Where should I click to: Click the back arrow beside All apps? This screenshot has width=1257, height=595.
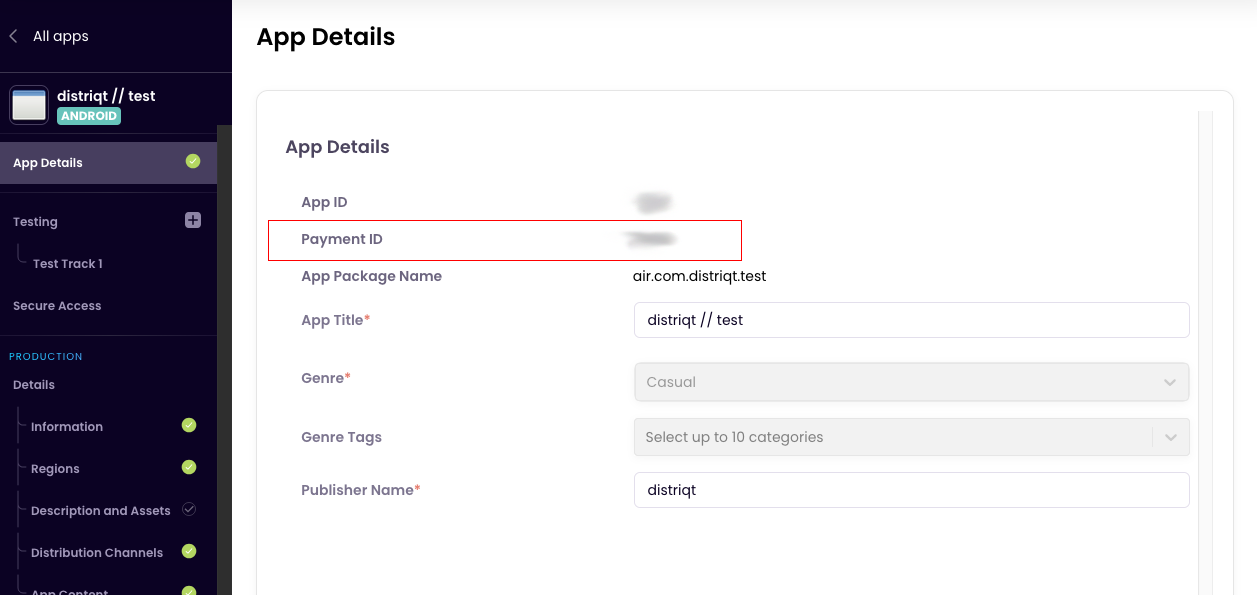(14, 36)
